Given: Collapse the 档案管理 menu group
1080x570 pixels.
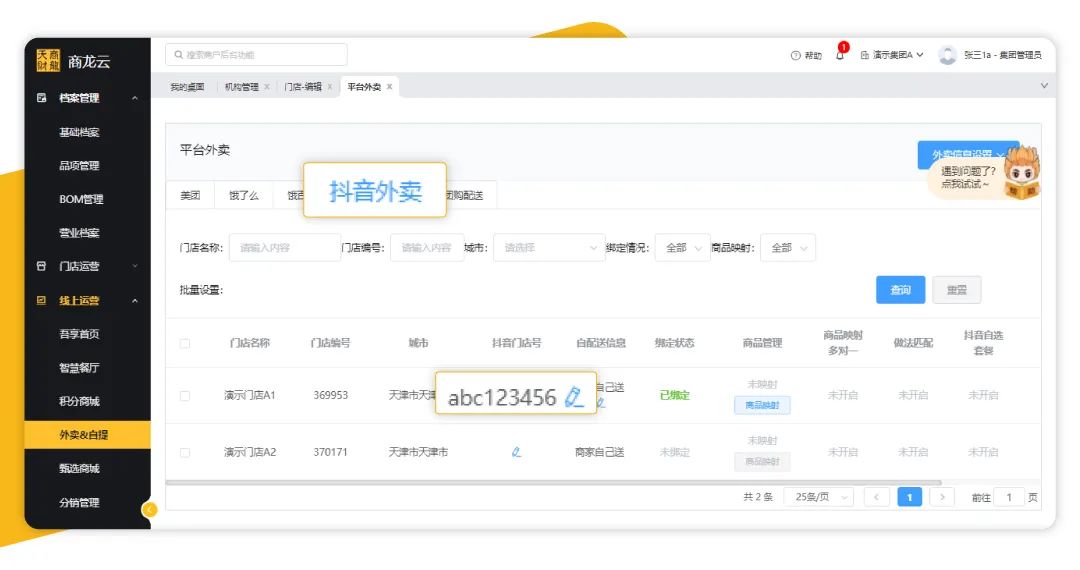Looking at the screenshot, I should tap(135, 98).
